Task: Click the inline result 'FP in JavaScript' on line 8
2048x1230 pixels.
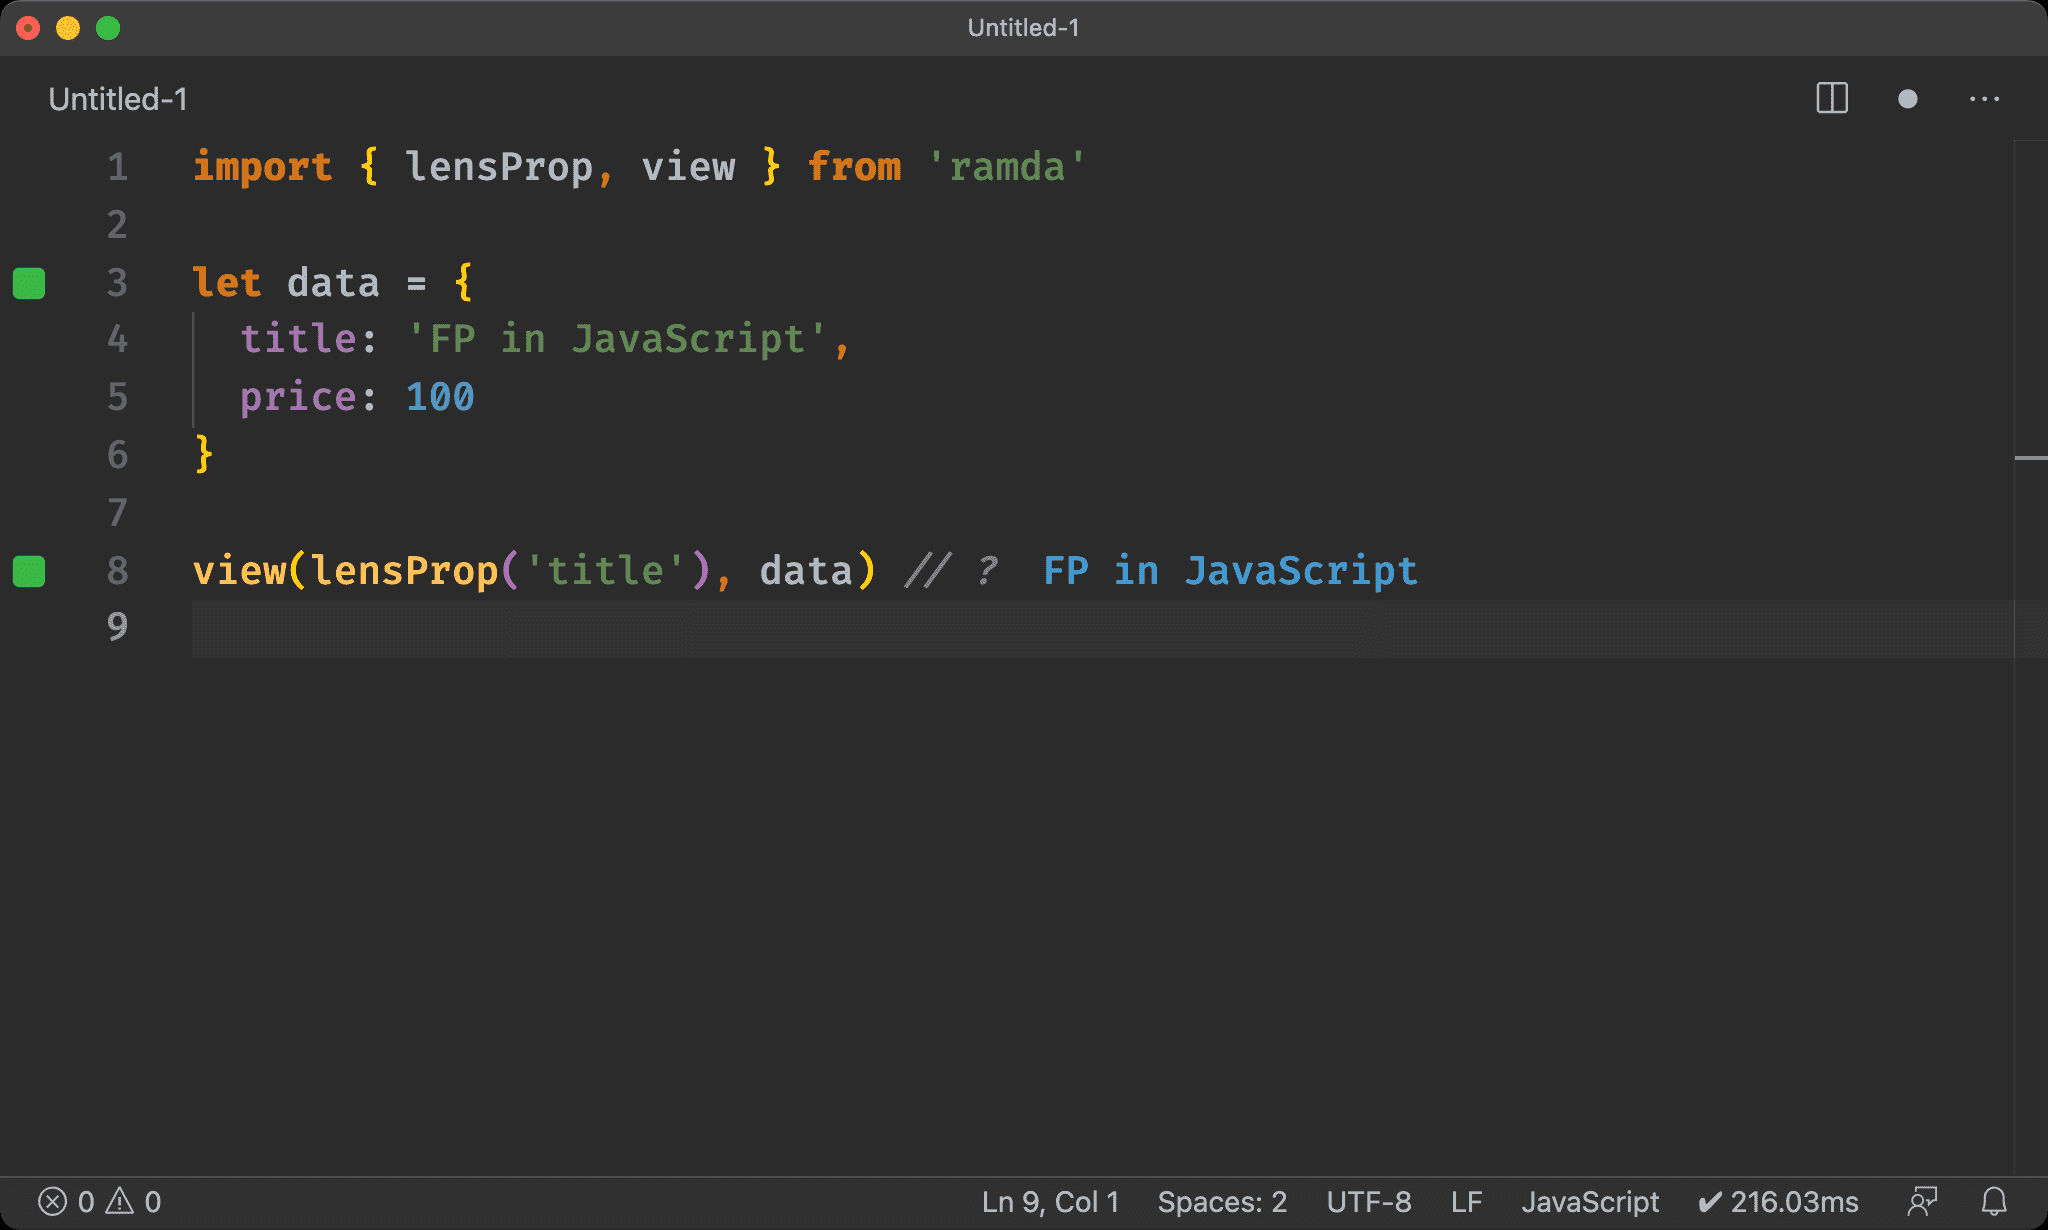Action: tap(1230, 571)
